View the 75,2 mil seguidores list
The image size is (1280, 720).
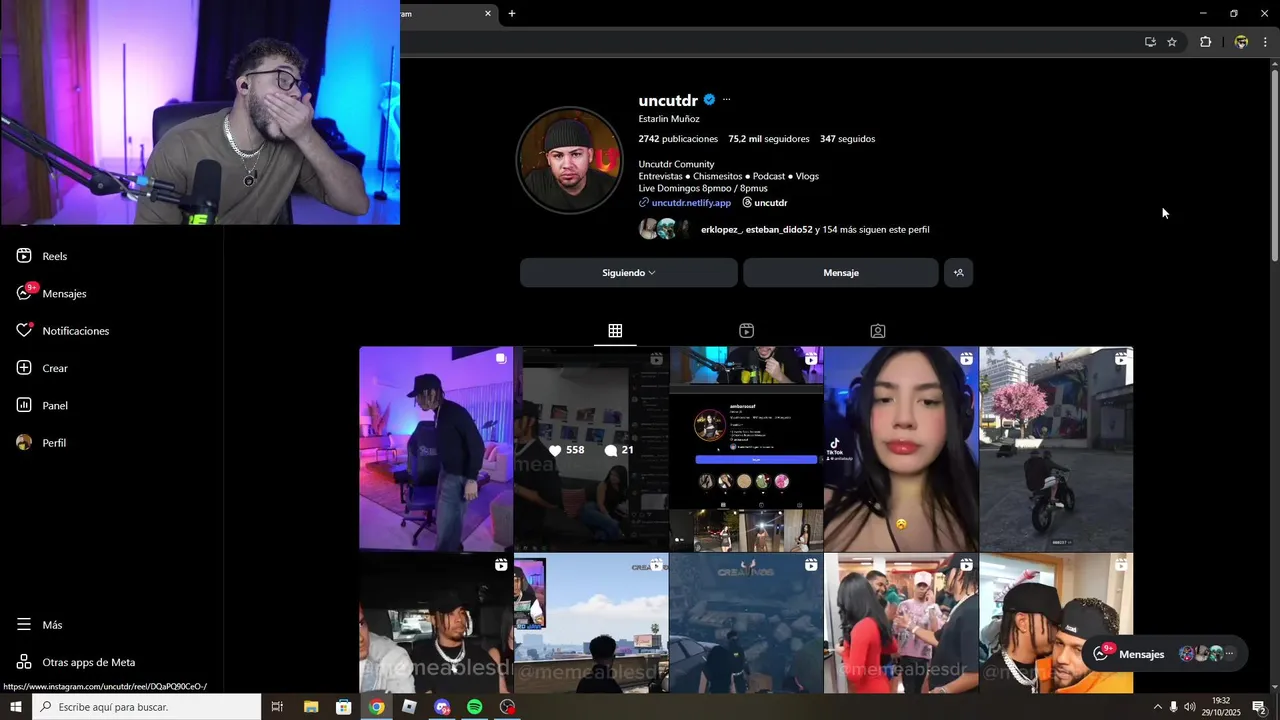pyautogui.click(x=769, y=139)
